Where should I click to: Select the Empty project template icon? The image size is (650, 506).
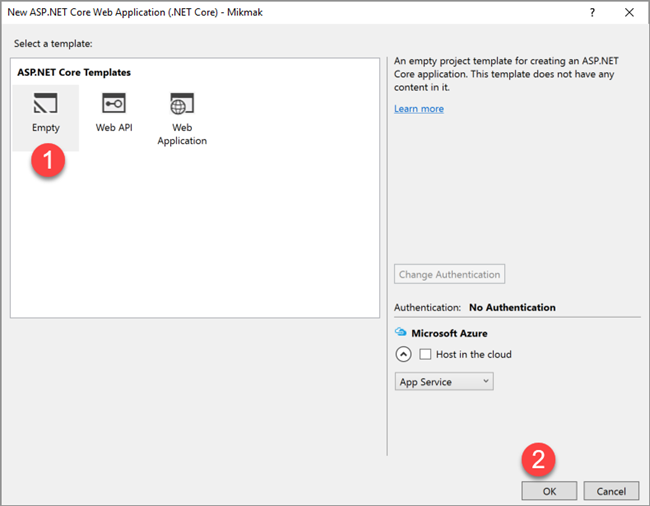point(46,103)
